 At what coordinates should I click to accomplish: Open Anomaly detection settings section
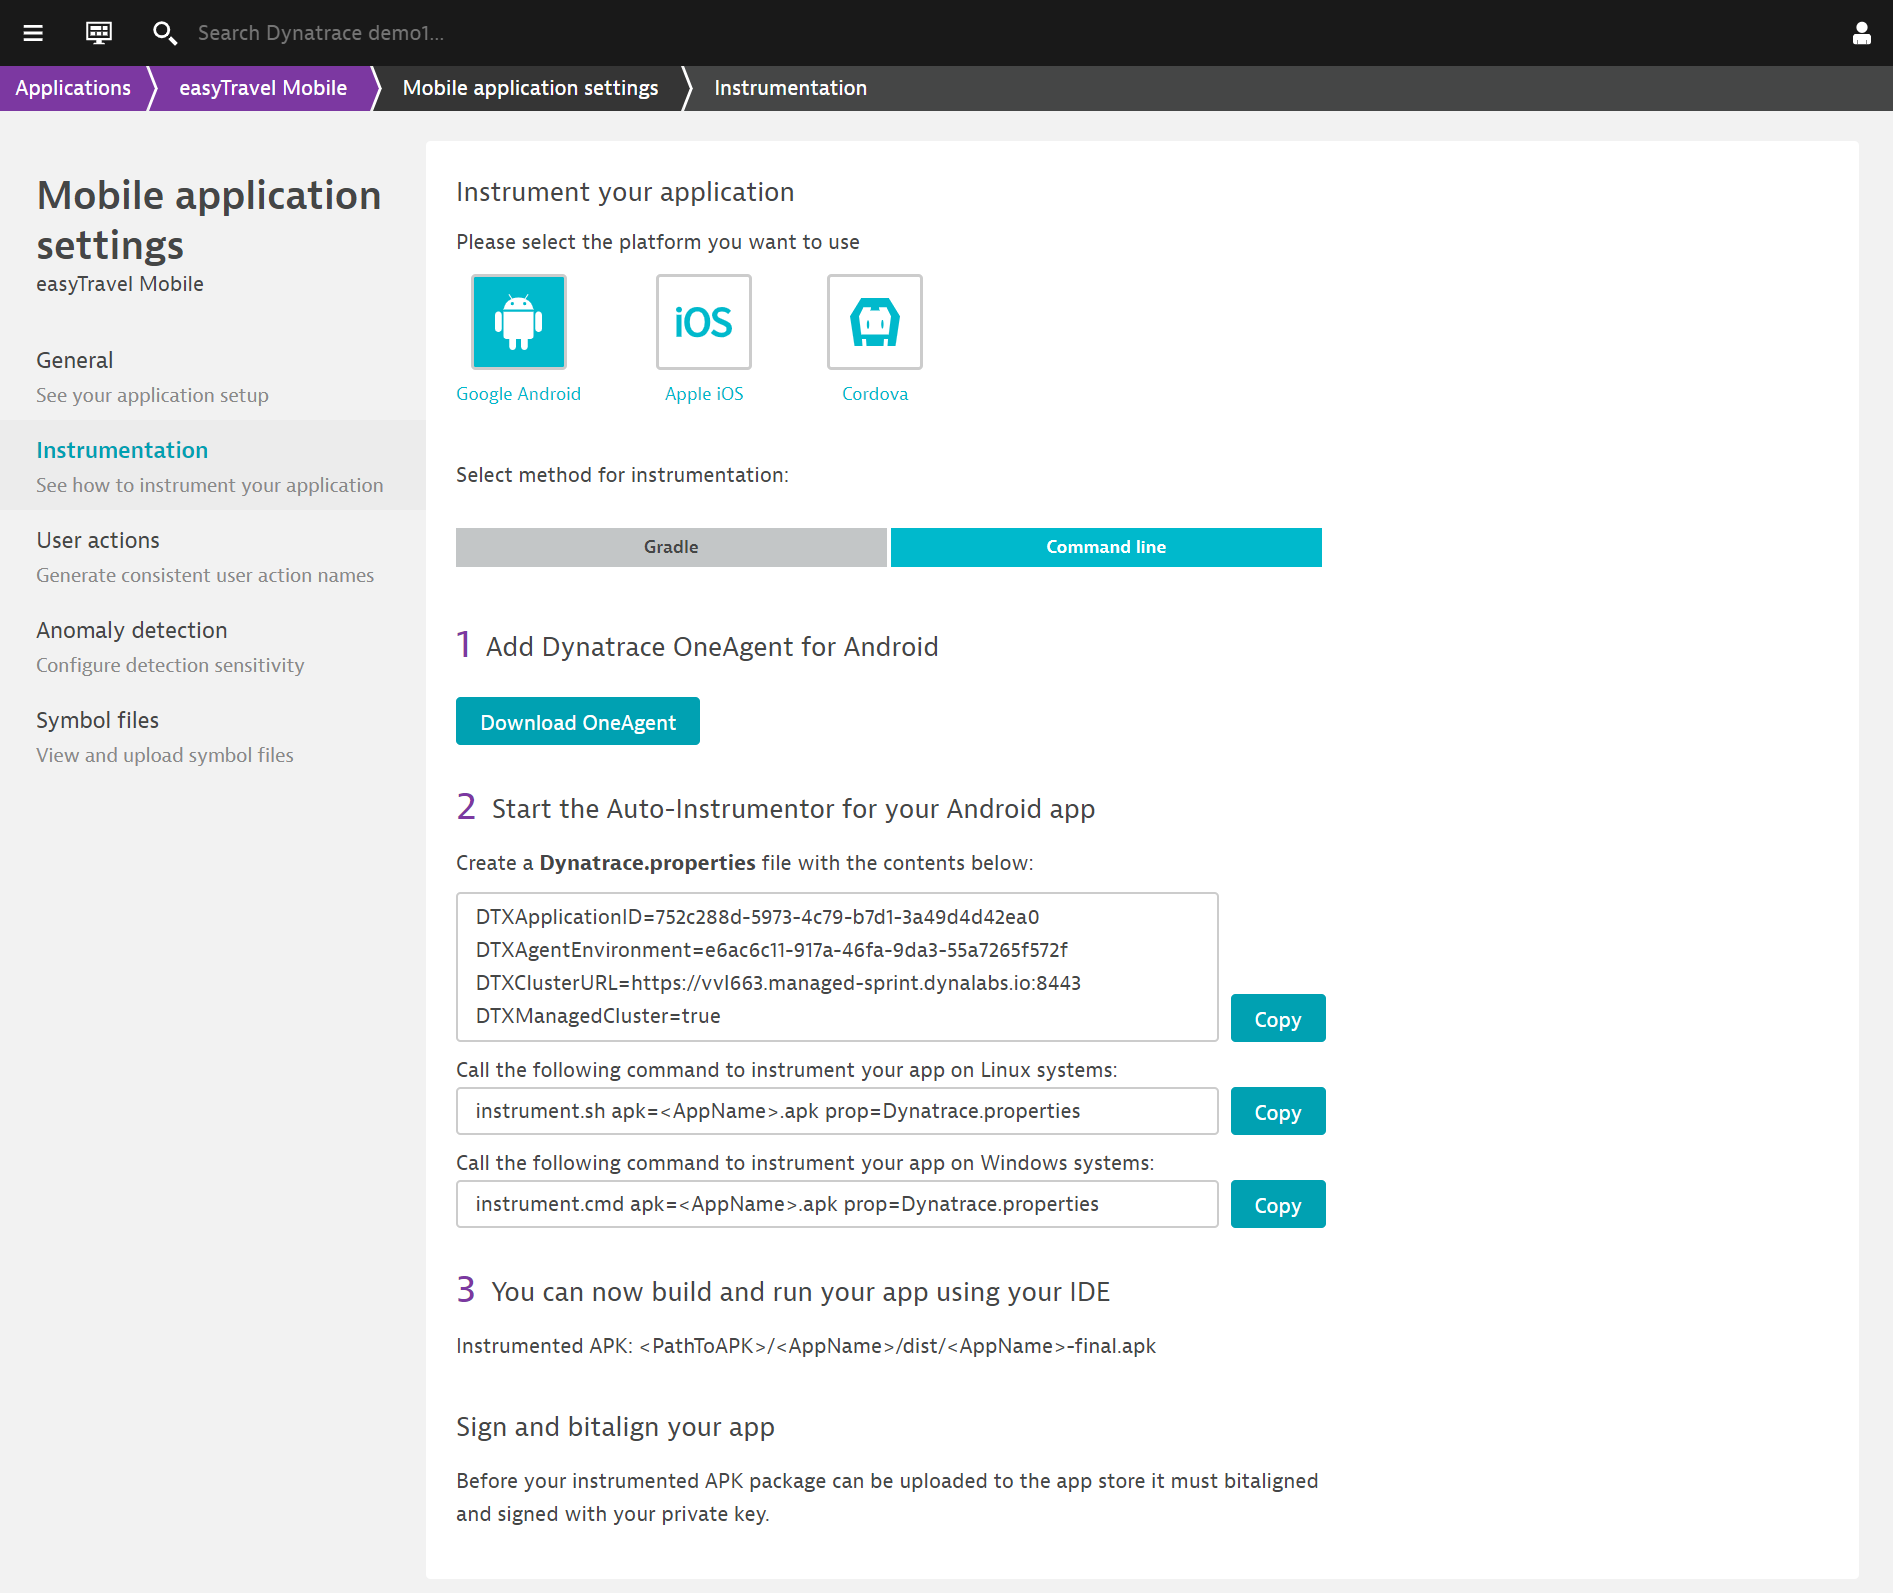coord(132,631)
